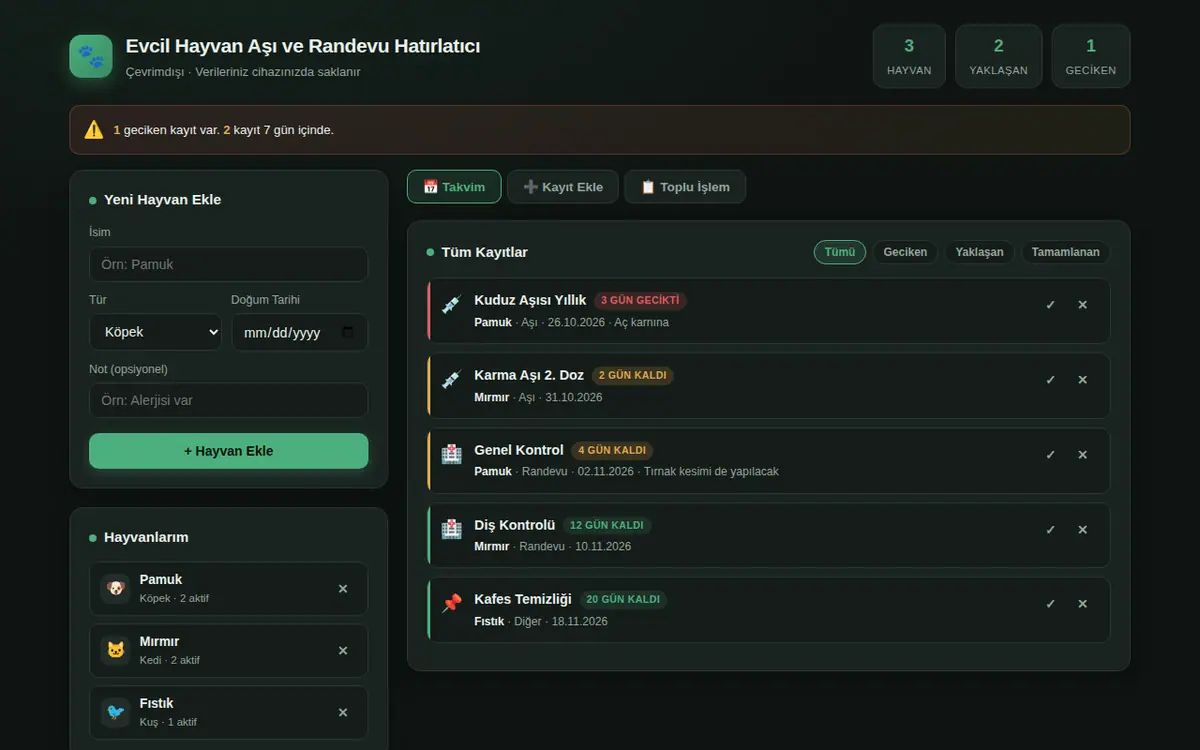This screenshot has width=1200, height=750.
Task: Delete the Kuduz Aşısı Yıllık record
Action: [x=1082, y=305]
